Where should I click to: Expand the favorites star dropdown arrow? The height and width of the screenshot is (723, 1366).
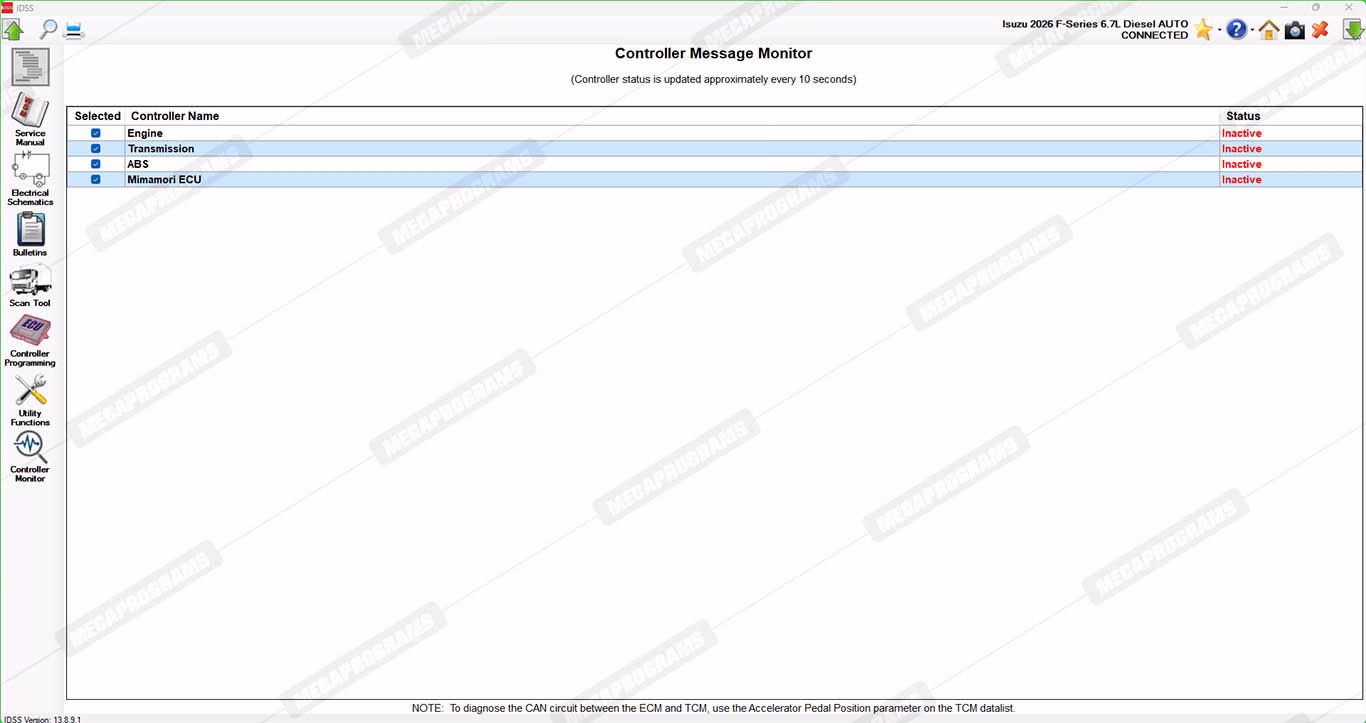pos(1220,30)
